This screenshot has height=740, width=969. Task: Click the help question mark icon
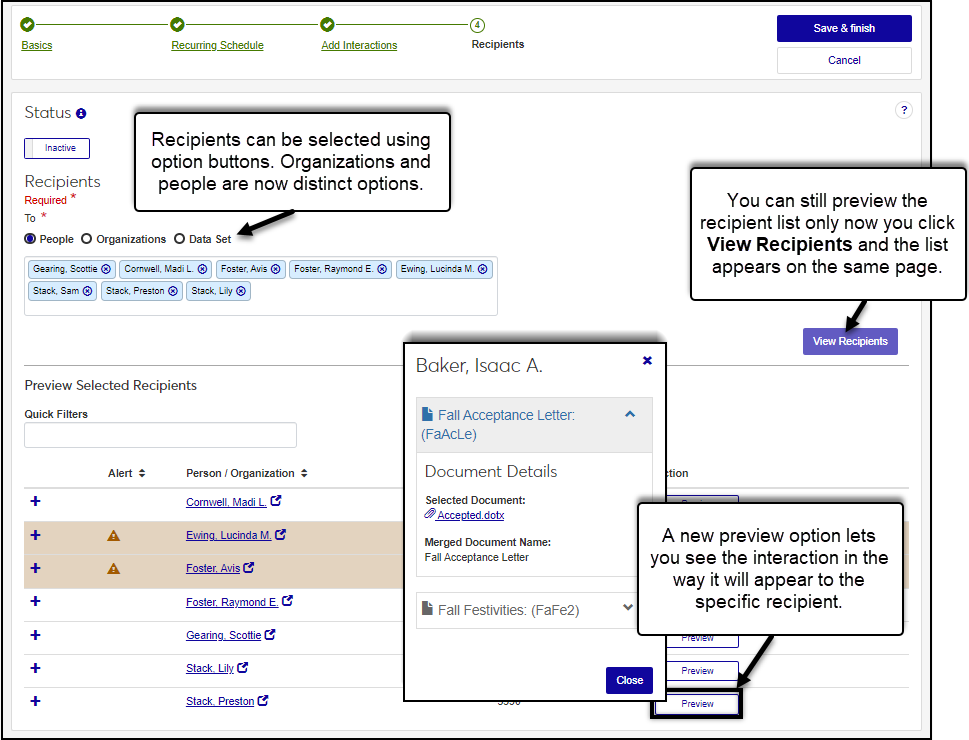903,111
